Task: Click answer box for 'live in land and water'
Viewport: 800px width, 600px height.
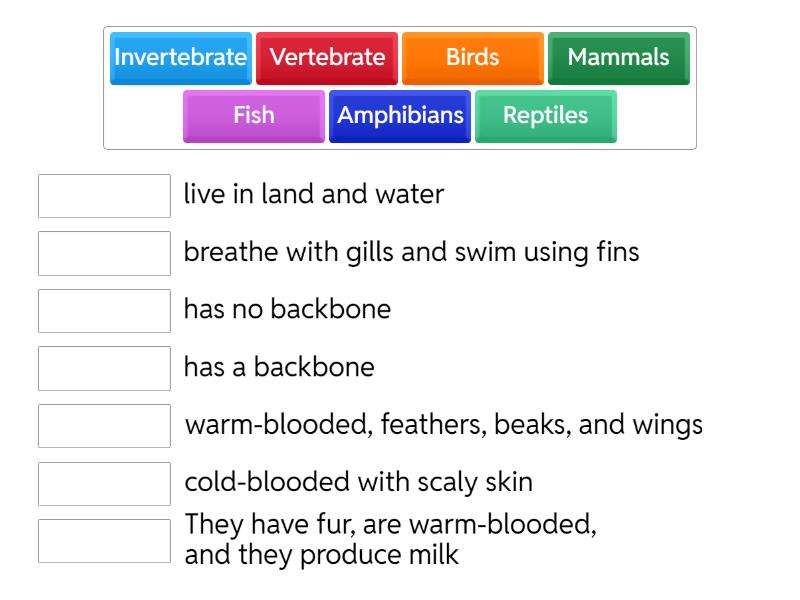Action: pyautogui.click(x=104, y=196)
